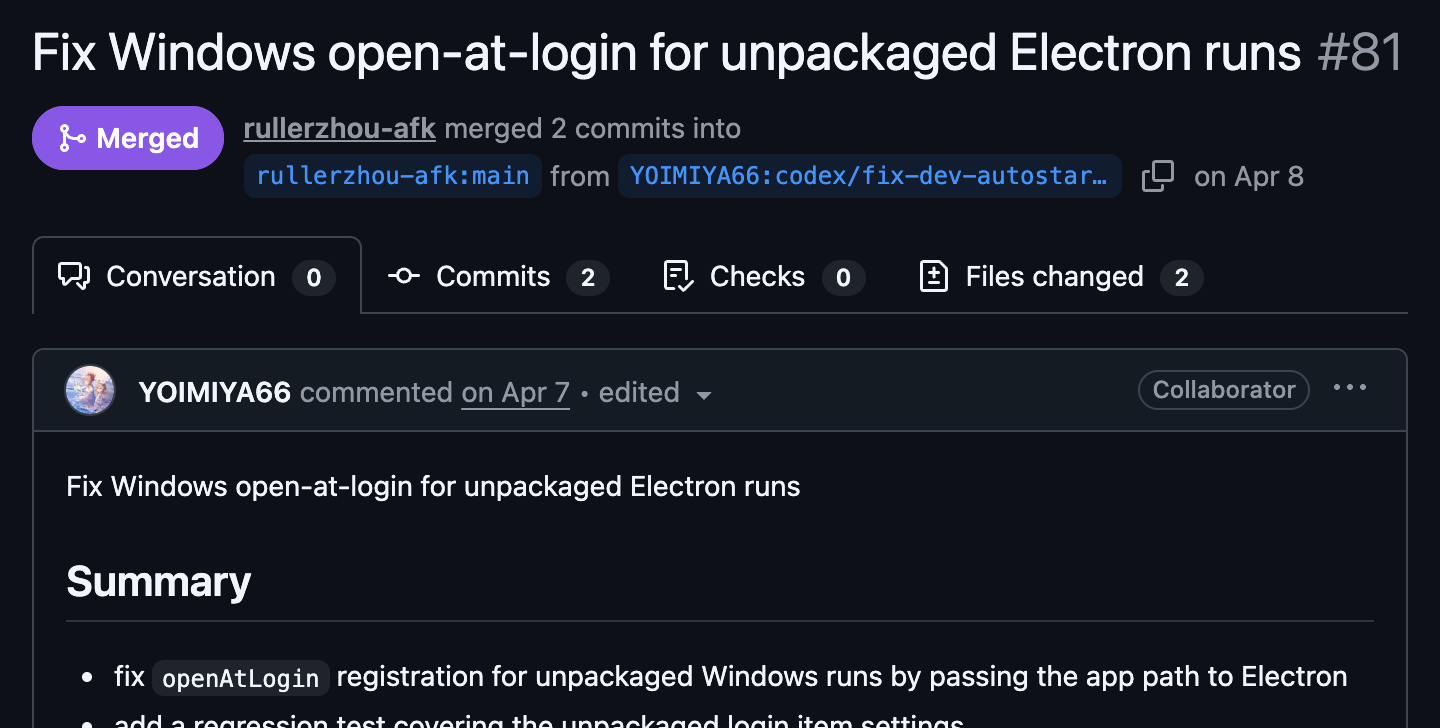This screenshot has height=728, width=1440.
Task: Open the rullerzhou-afk:main base branch
Action: coord(393,176)
